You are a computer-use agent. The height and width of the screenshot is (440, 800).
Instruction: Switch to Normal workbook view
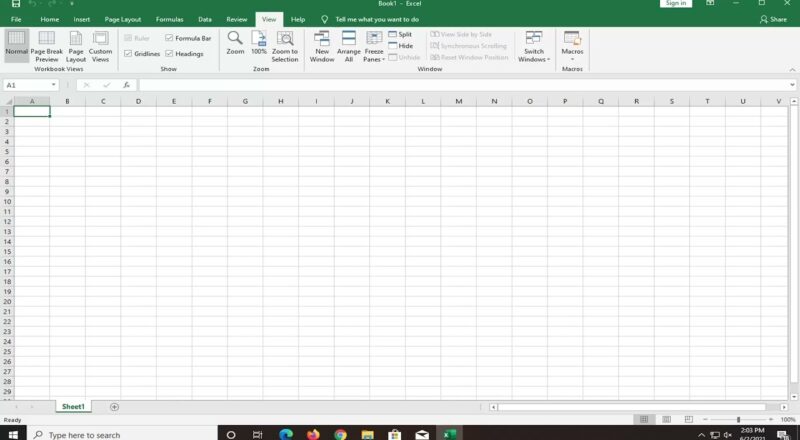(16, 45)
